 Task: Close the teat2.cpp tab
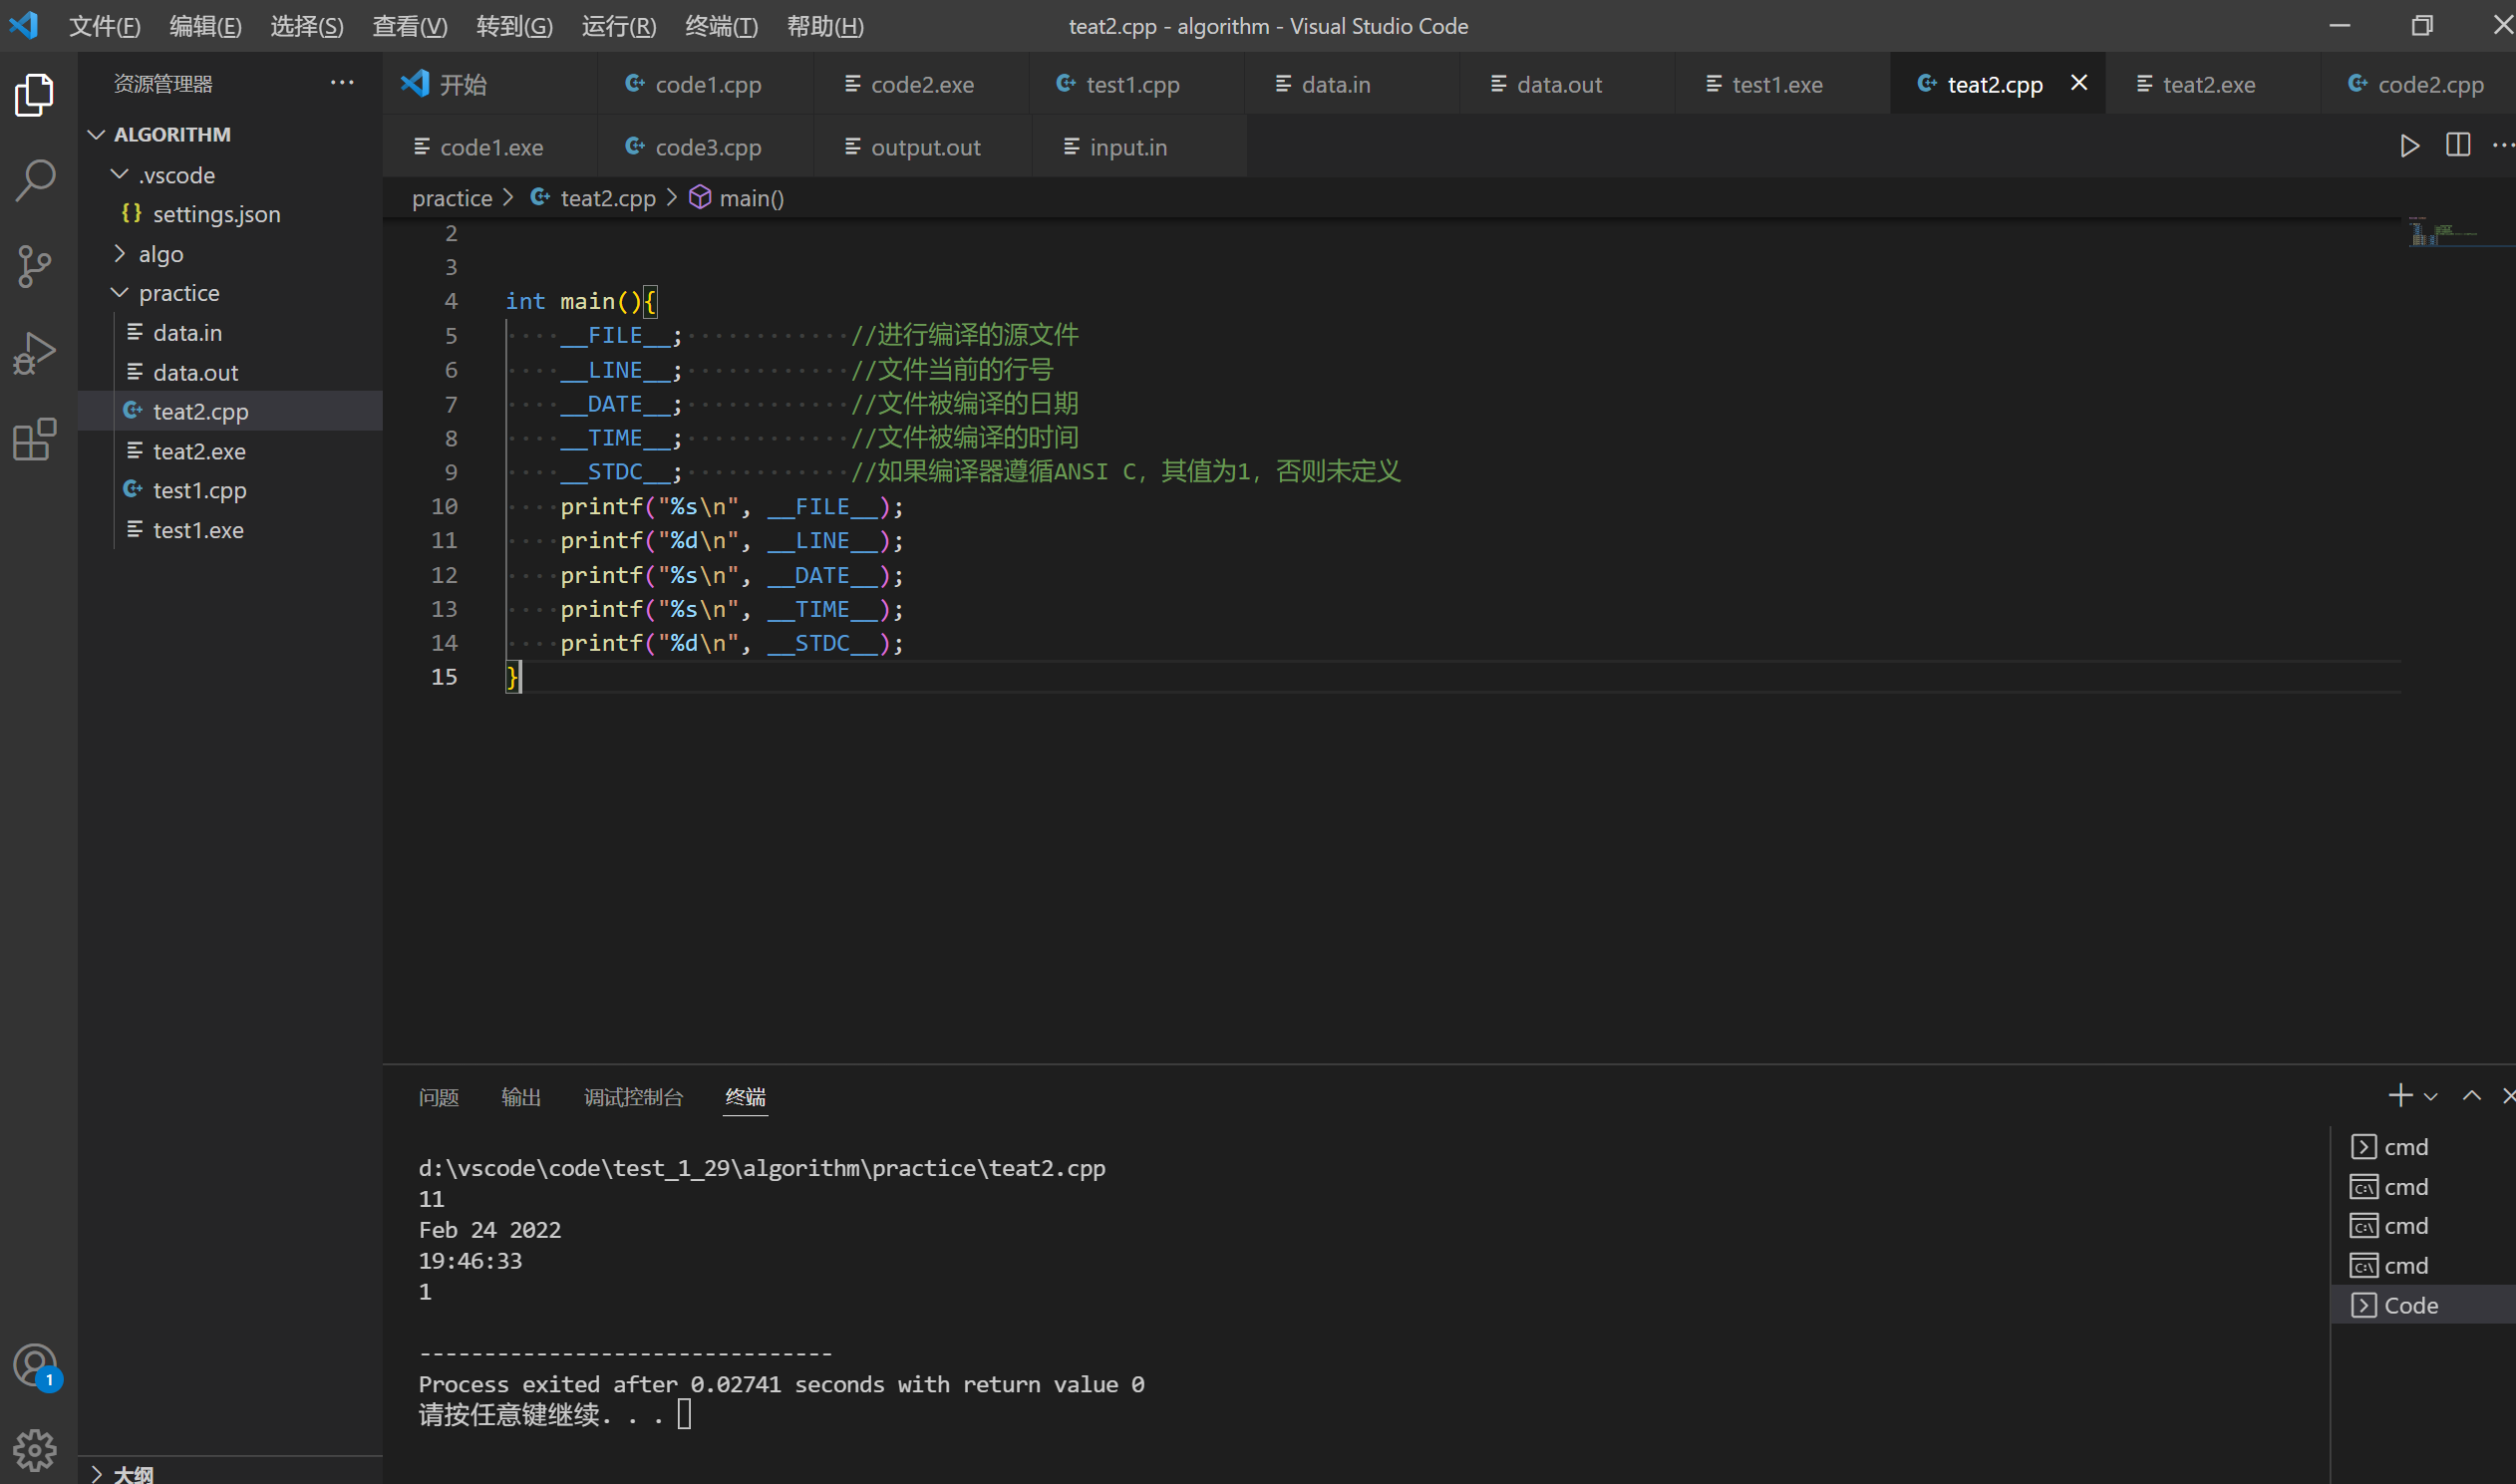[2079, 83]
